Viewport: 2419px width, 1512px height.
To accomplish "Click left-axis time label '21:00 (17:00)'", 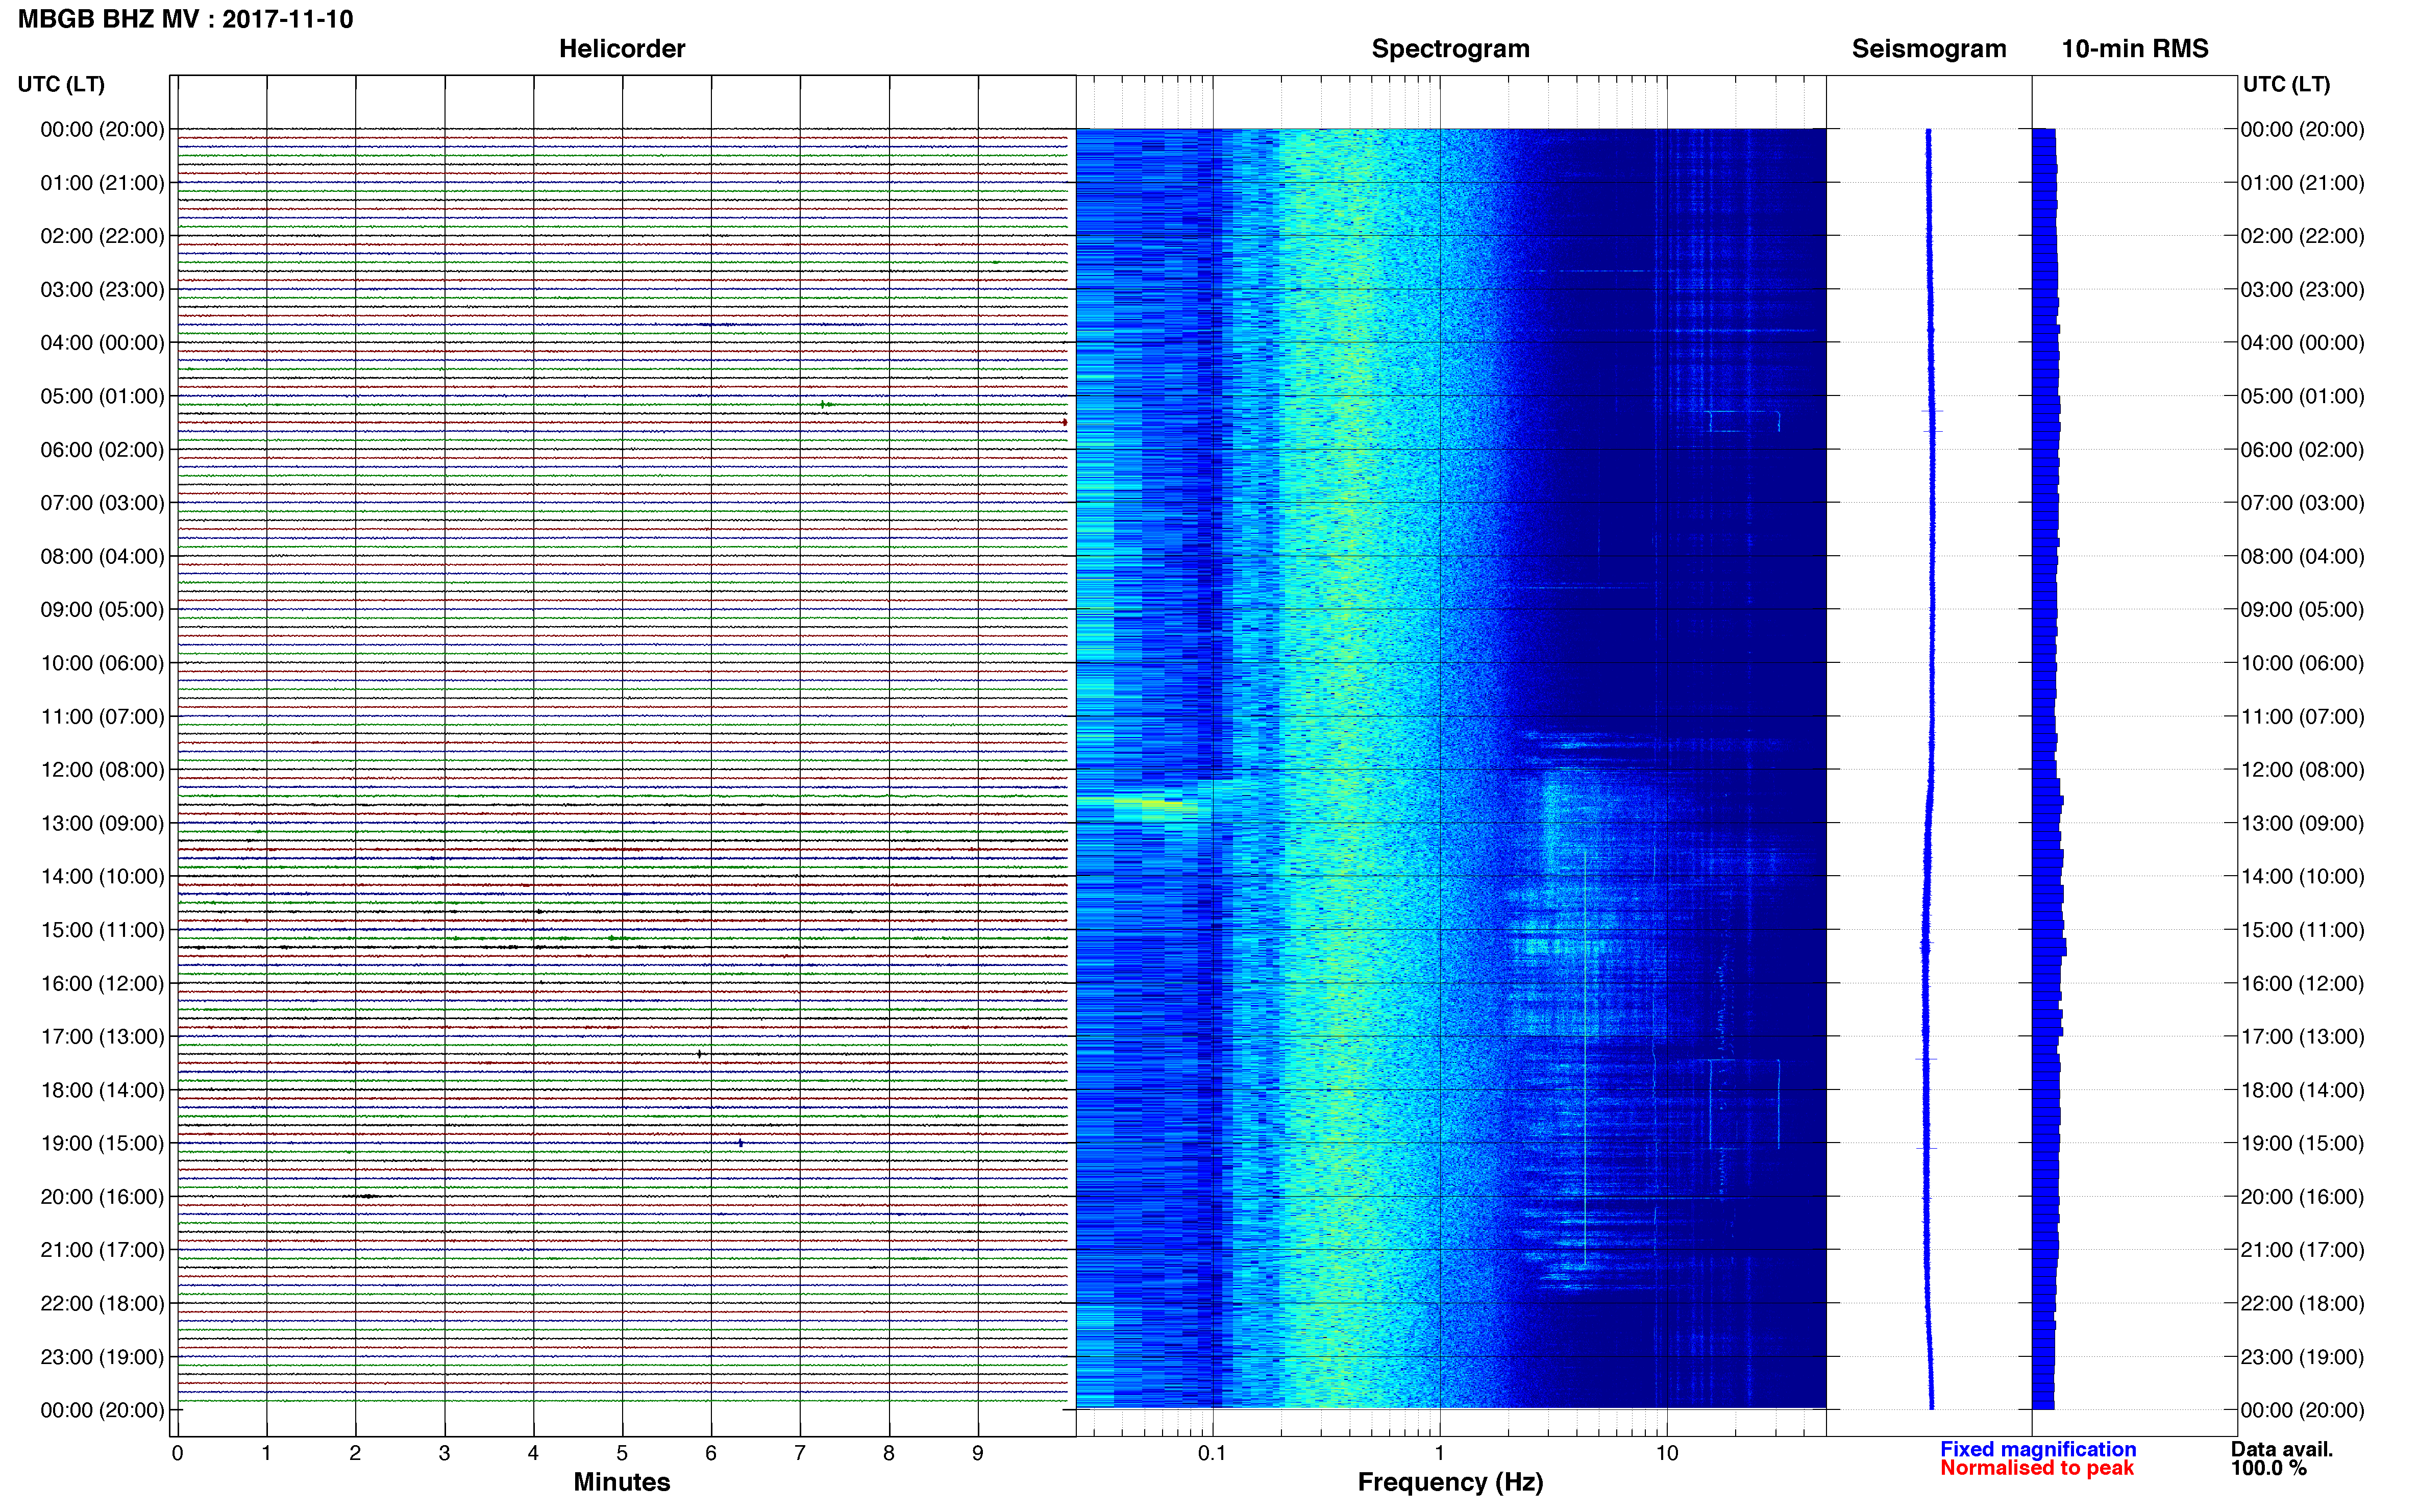I will click(102, 1250).
